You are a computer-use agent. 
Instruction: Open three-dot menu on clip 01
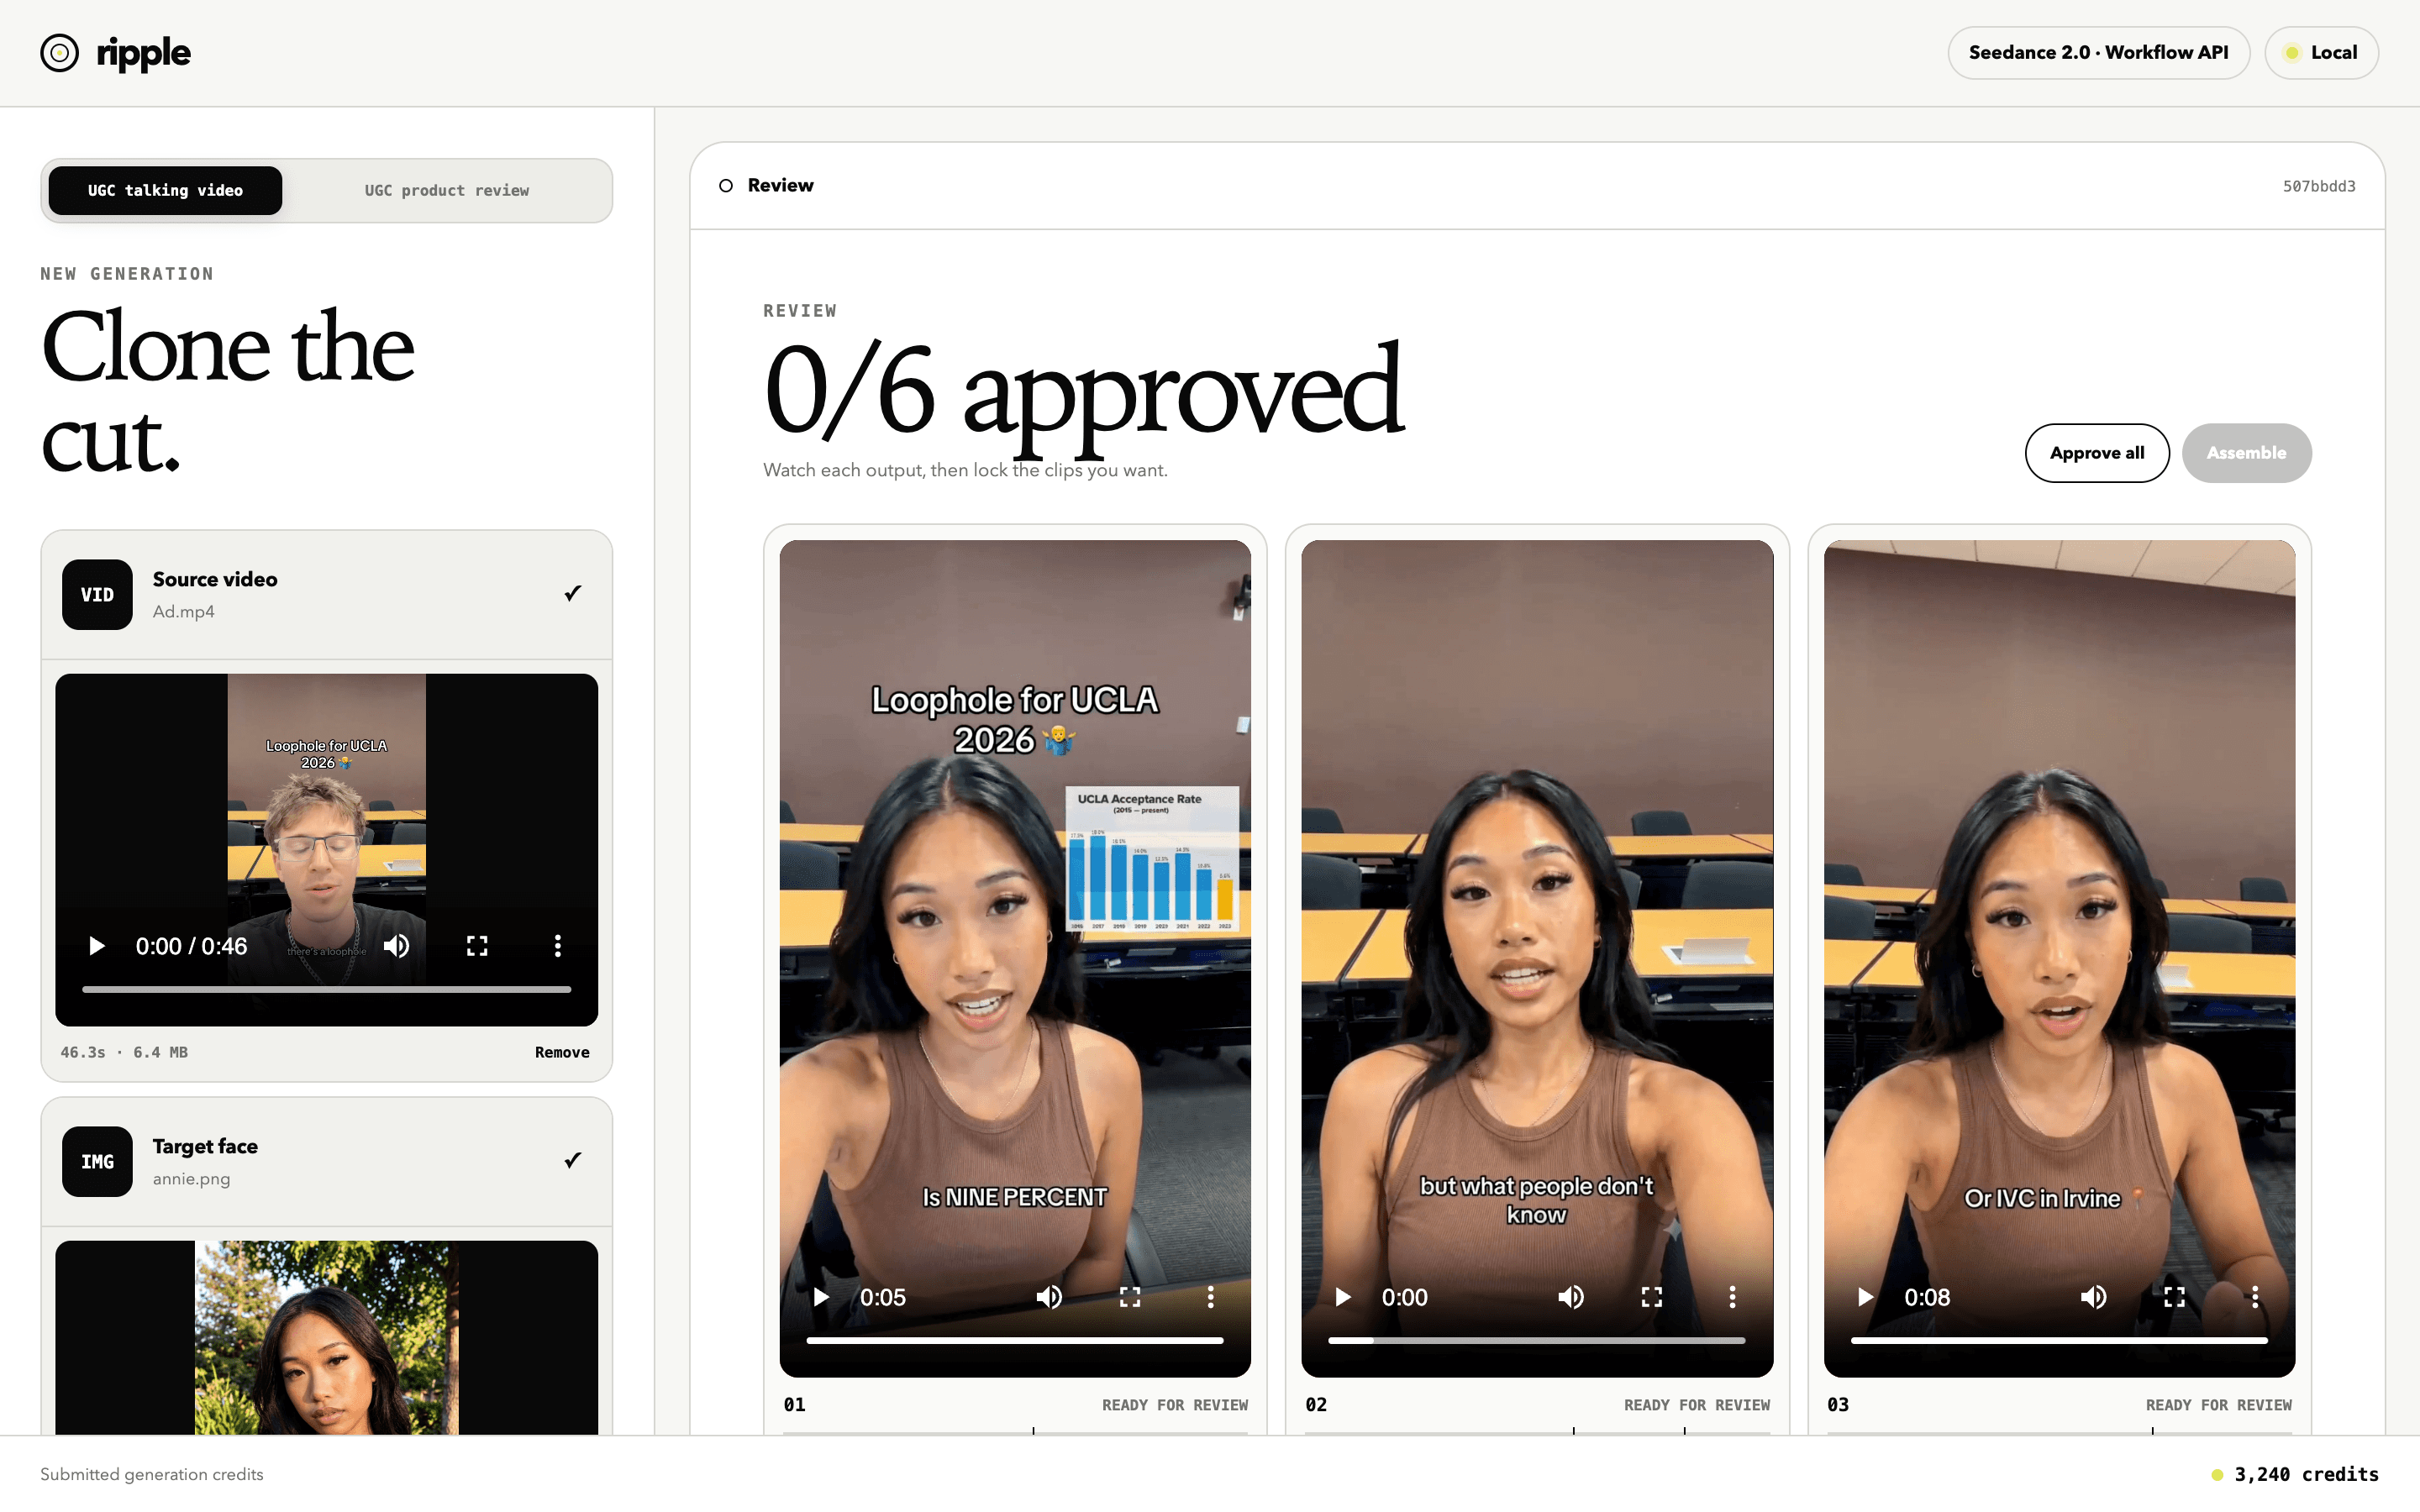(x=1211, y=1297)
